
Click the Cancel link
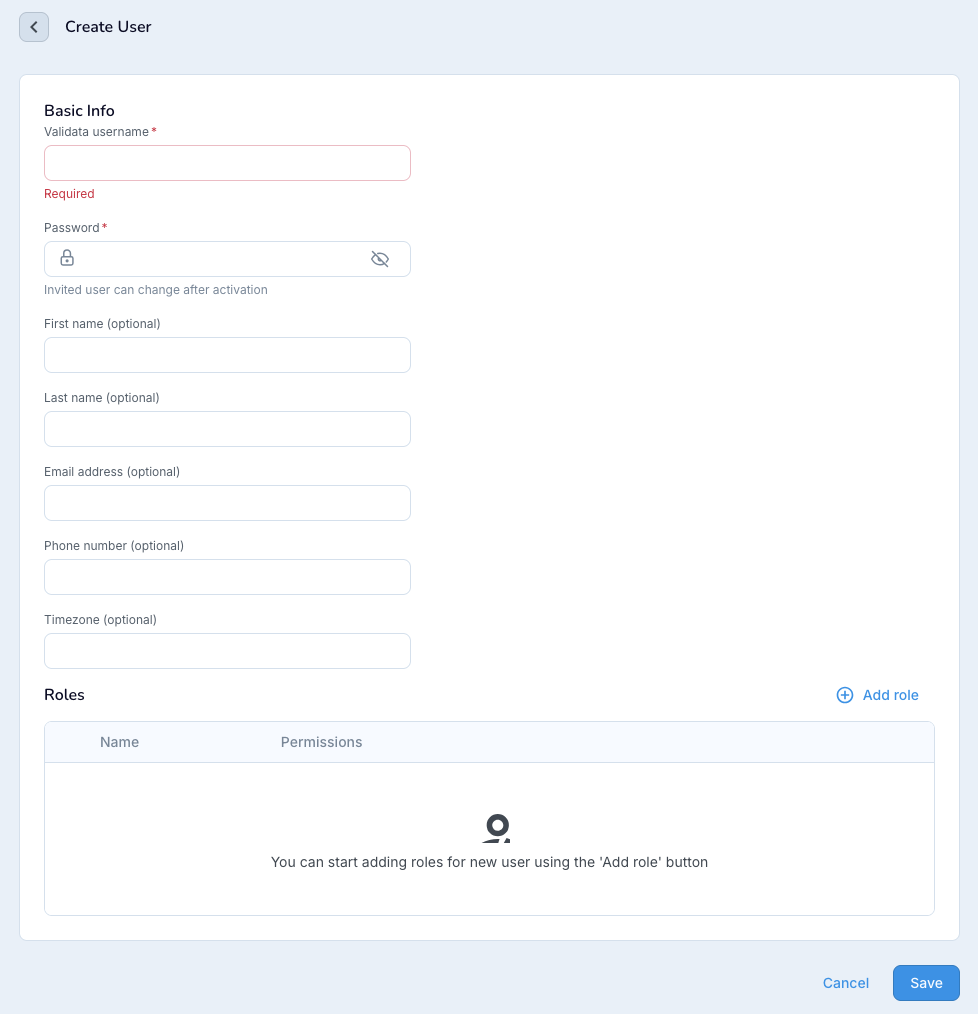coord(845,983)
